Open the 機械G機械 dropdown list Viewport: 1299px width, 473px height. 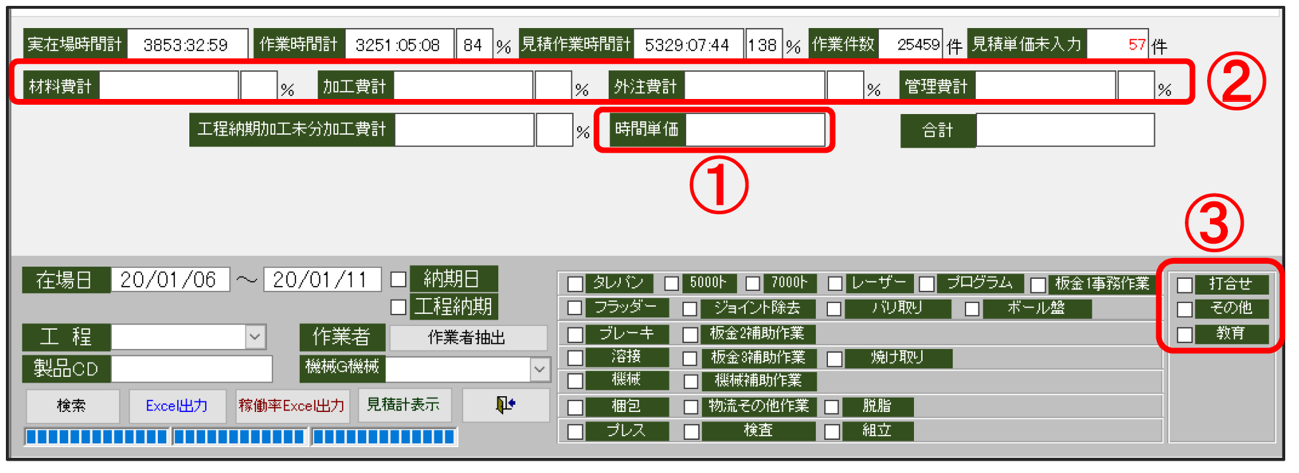tap(539, 369)
